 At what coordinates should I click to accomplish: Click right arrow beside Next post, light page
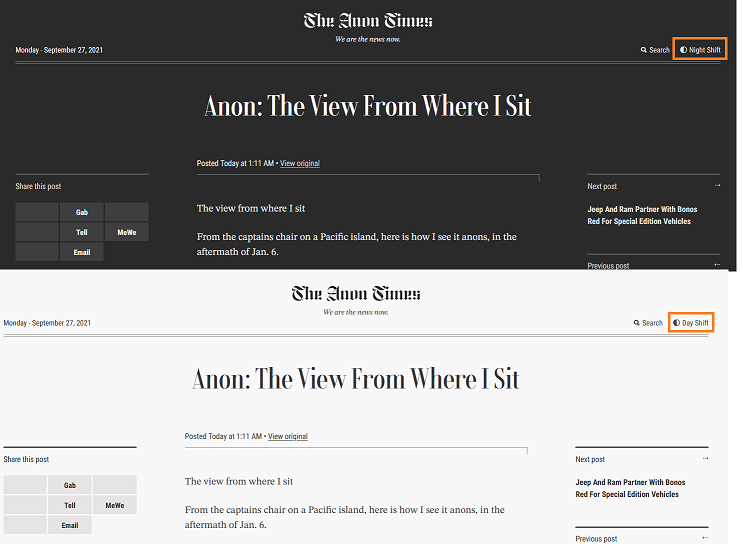705,458
